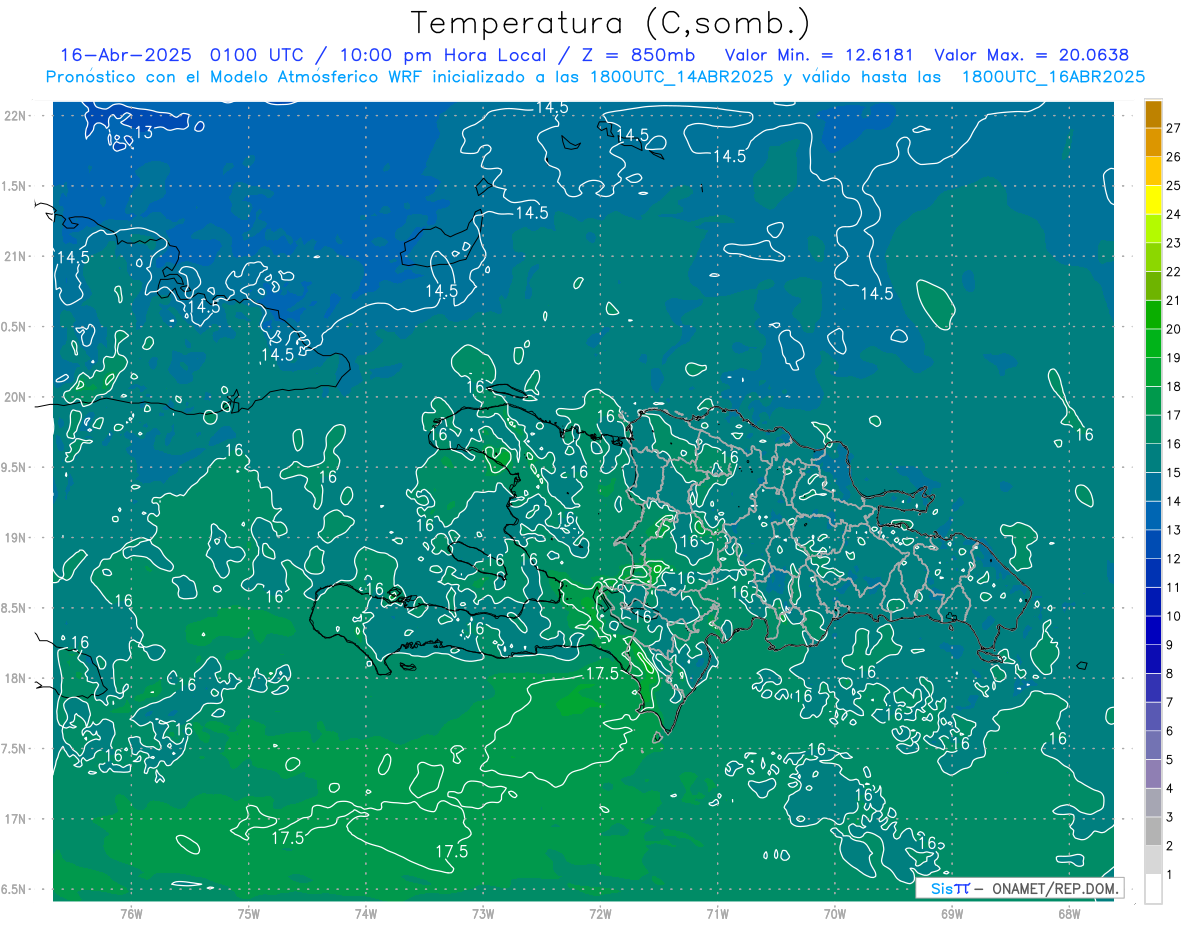This screenshot has height=927, width=1200.
Task: Click the '70W' longitude axis label
Action: [x=834, y=914]
